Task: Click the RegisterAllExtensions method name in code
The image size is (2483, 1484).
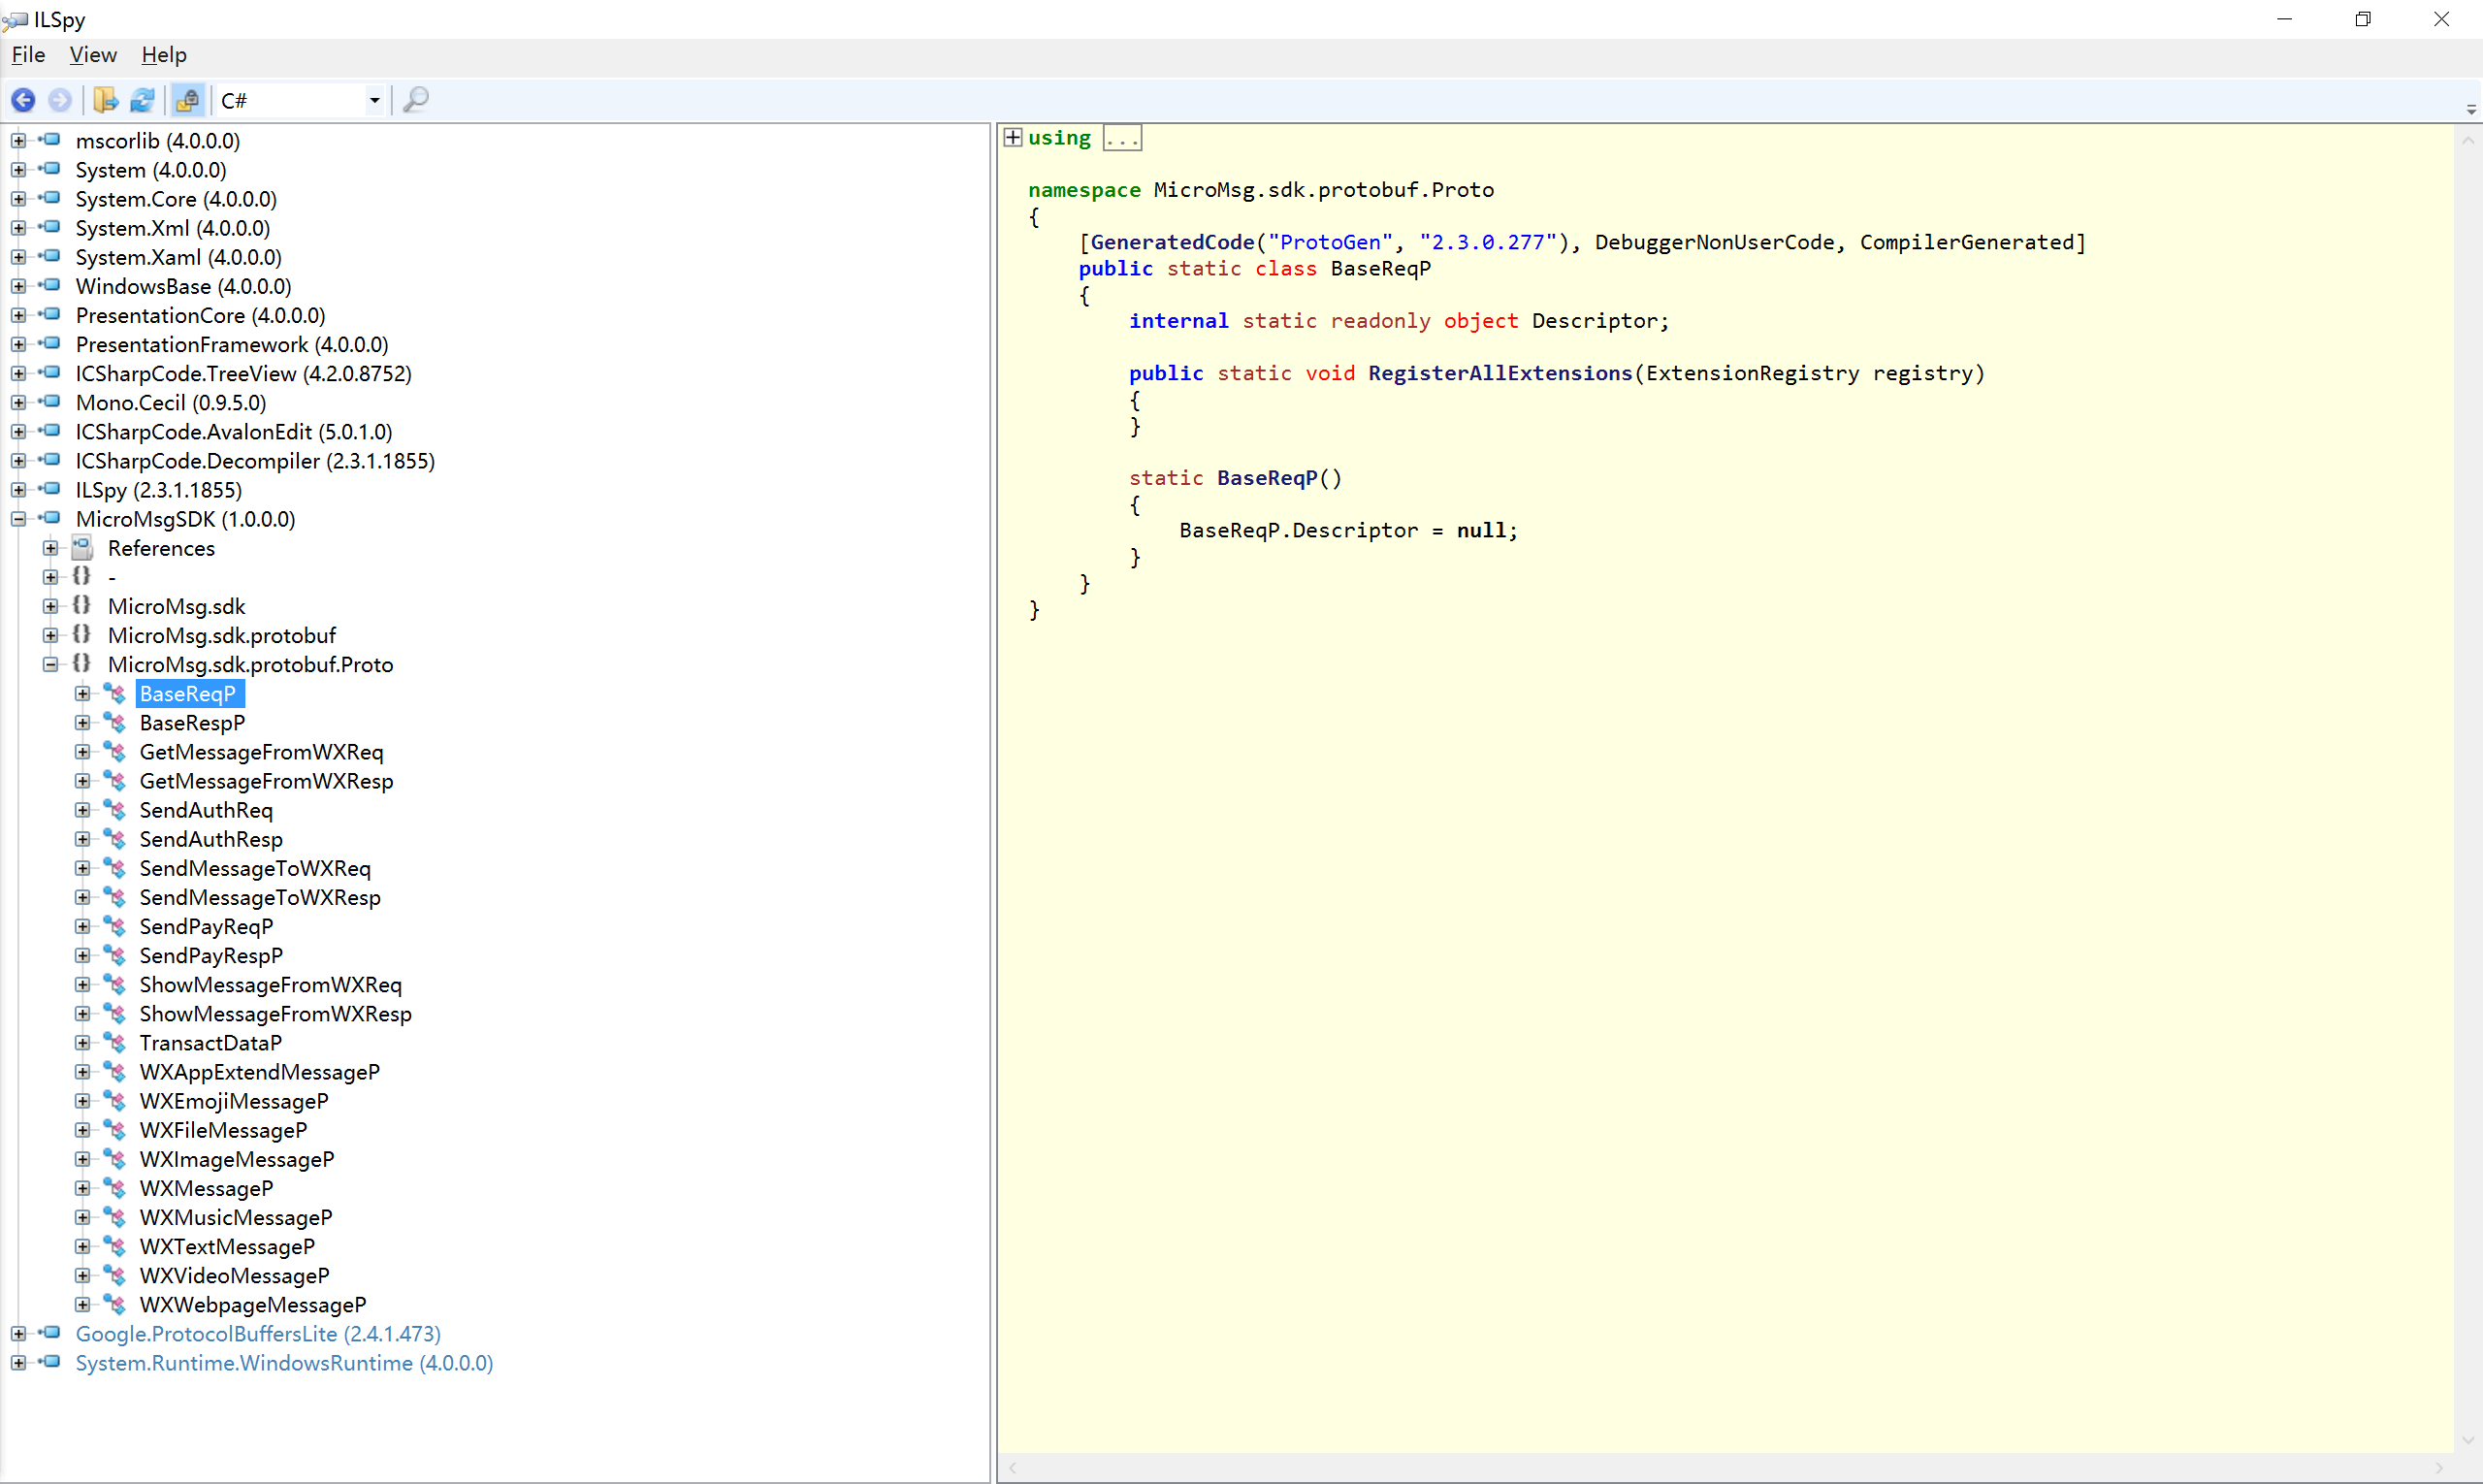Action: [x=1500, y=373]
